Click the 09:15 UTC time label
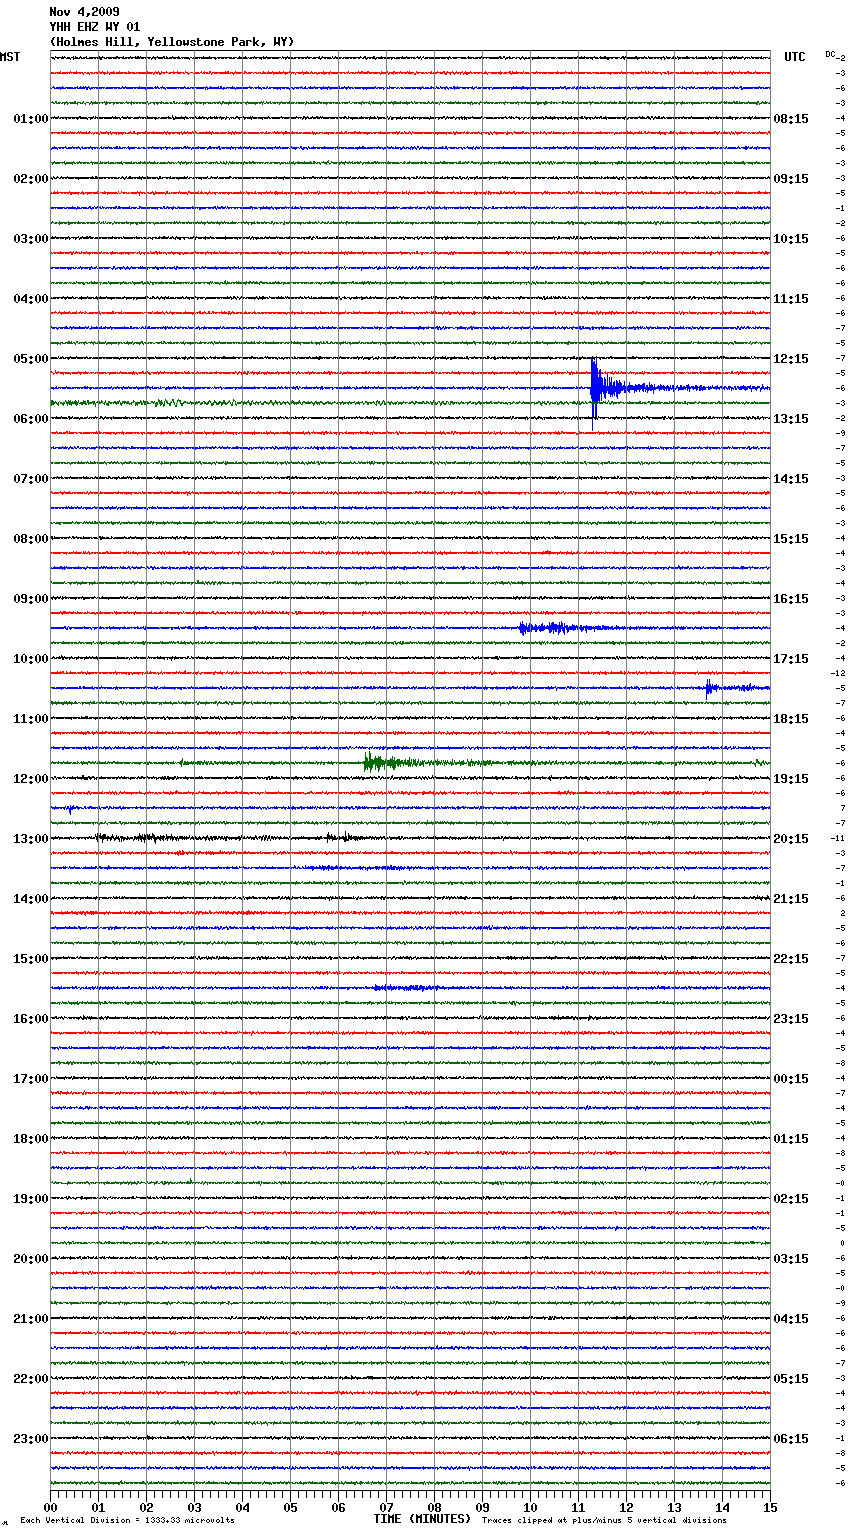Viewport: 850px width, 1534px height. click(791, 179)
